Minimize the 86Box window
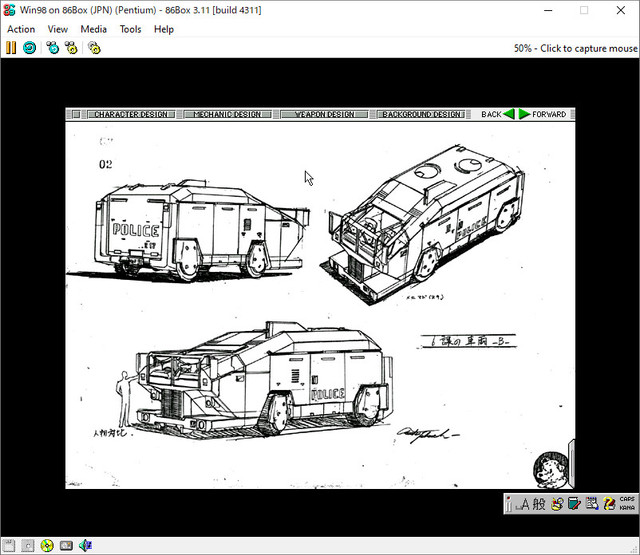640x555 pixels. coord(548,10)
